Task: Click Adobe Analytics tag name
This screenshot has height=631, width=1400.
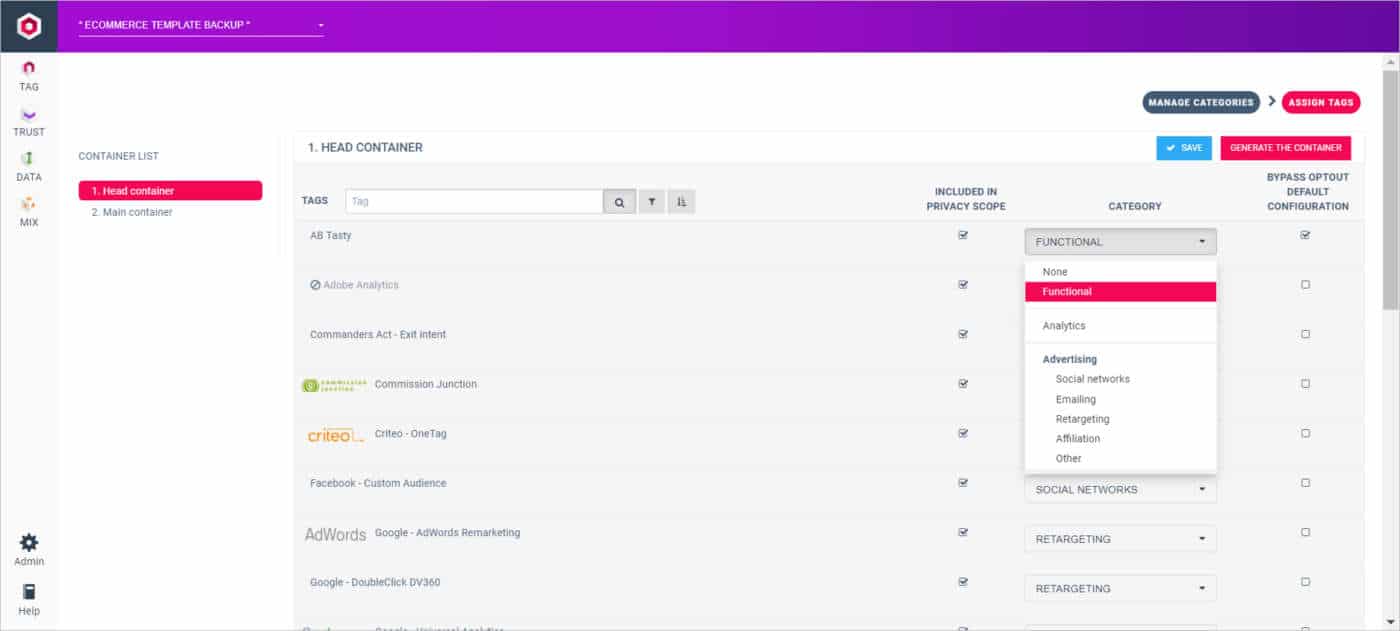Action: coord(361,285)
